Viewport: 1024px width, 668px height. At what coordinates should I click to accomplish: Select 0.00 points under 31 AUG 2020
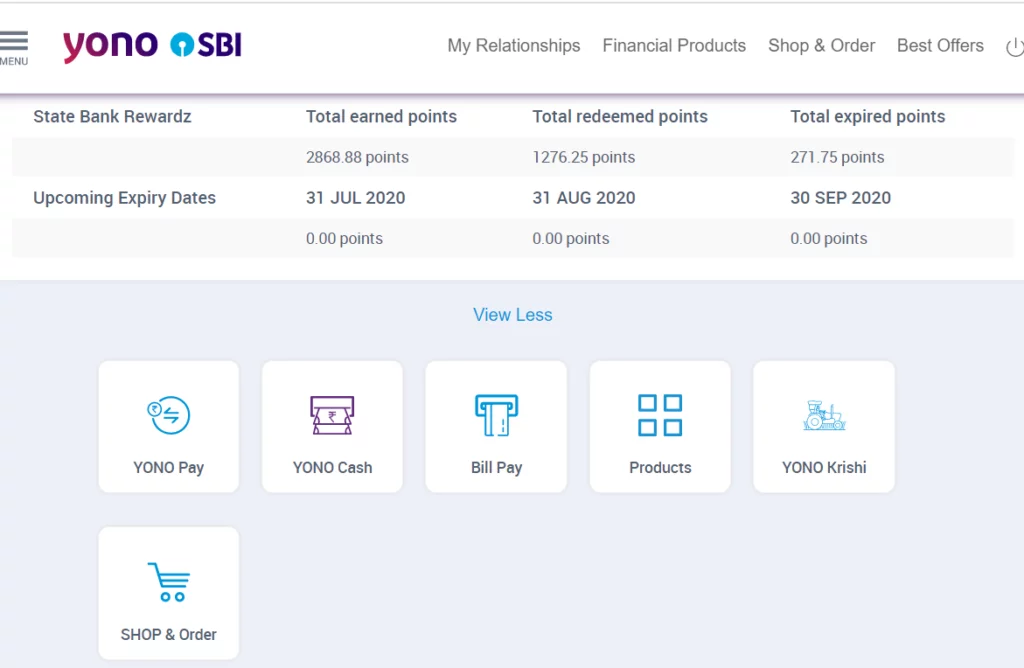pos(571,238)
